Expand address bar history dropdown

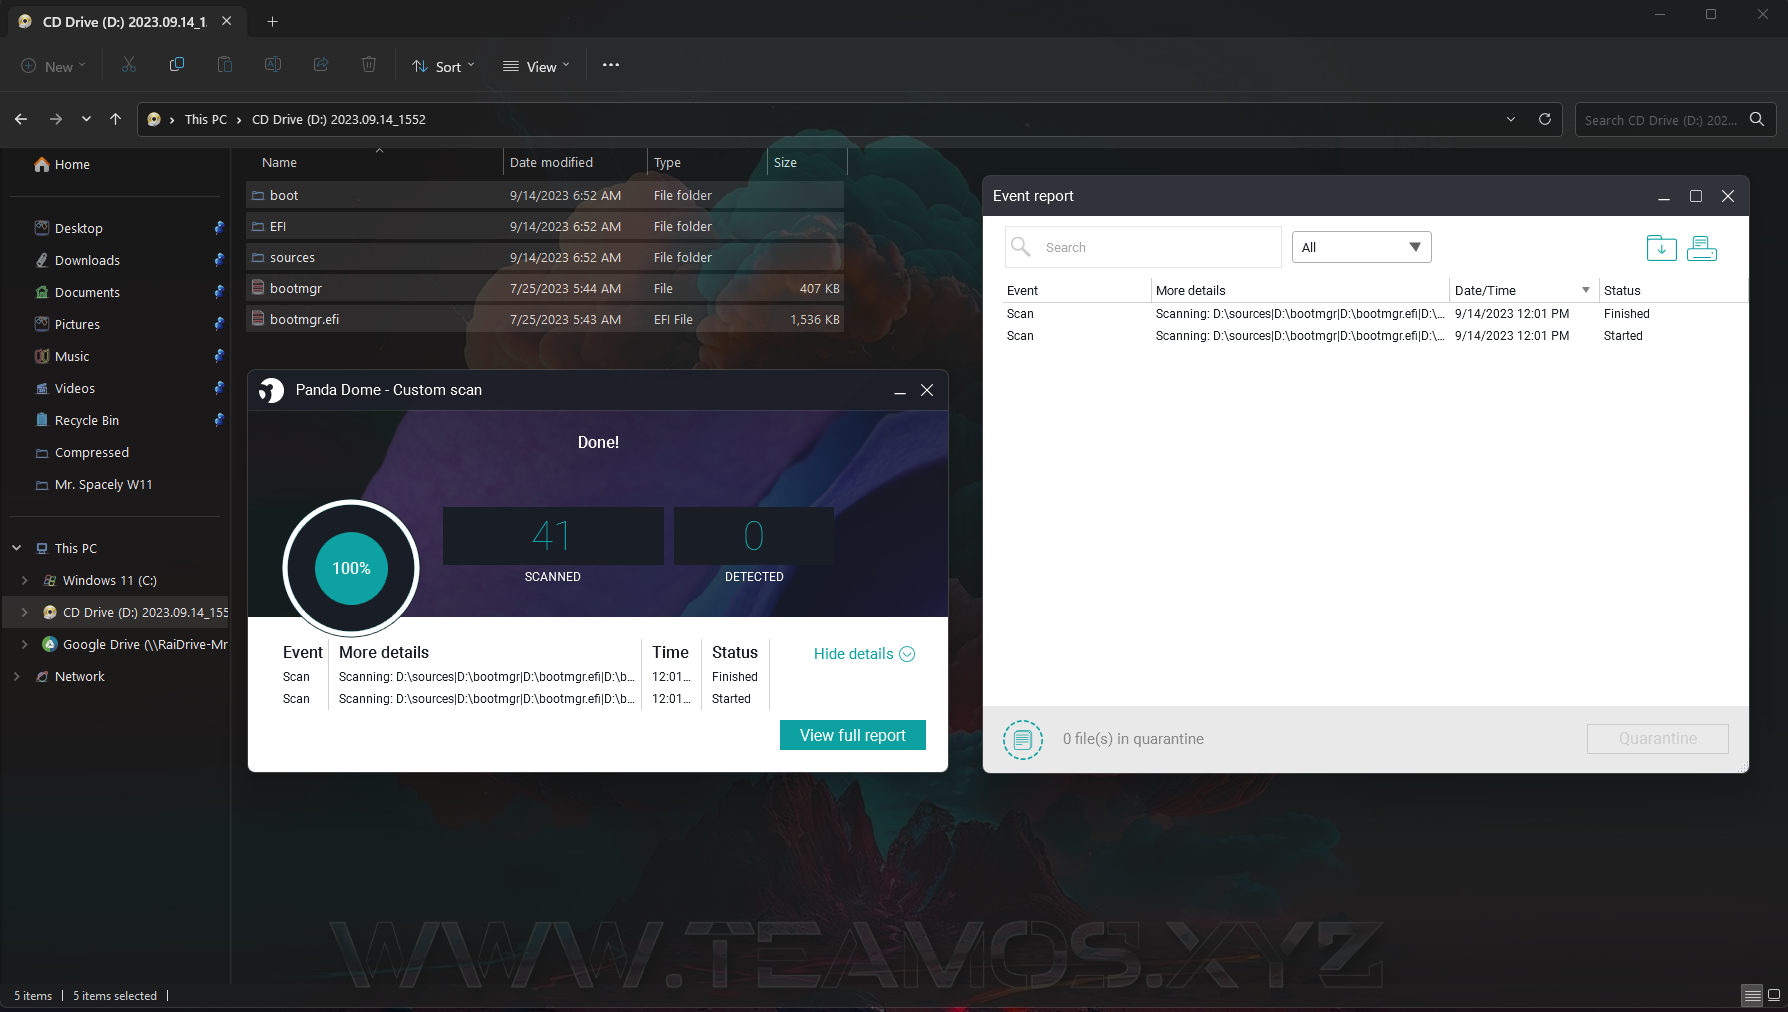click(1511, 119)
